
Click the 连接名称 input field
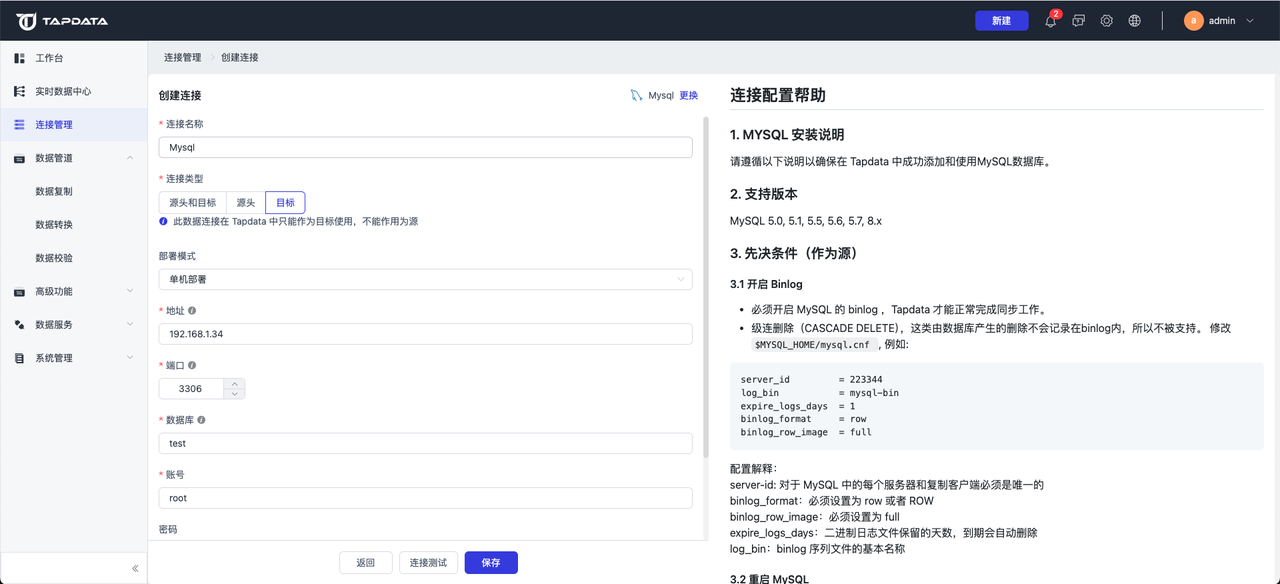(x=425, y=147)
